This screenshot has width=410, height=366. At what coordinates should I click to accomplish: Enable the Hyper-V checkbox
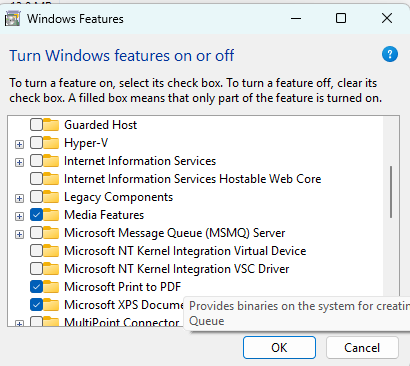tap(36, 143)
